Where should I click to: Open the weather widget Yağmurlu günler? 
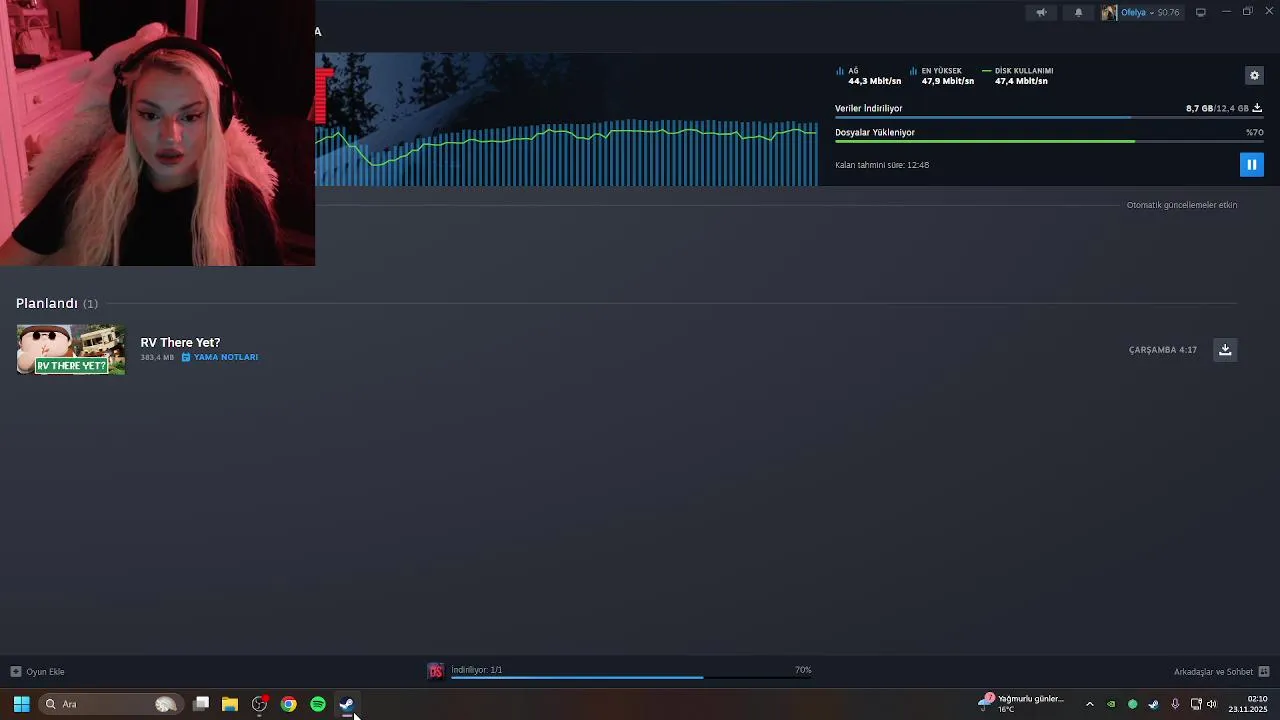[x=1021, y=704]
